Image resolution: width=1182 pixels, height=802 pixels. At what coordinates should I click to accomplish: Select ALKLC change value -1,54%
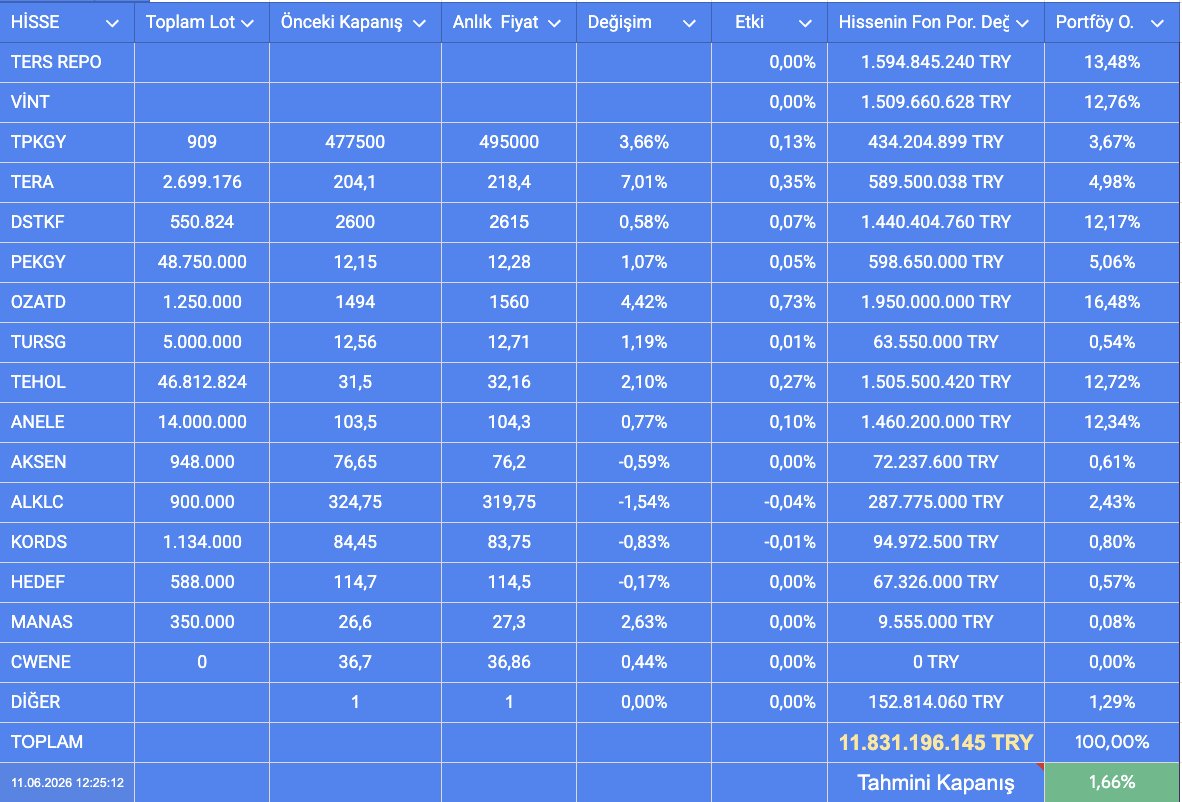pyautogui.click(x=644, y=501)
